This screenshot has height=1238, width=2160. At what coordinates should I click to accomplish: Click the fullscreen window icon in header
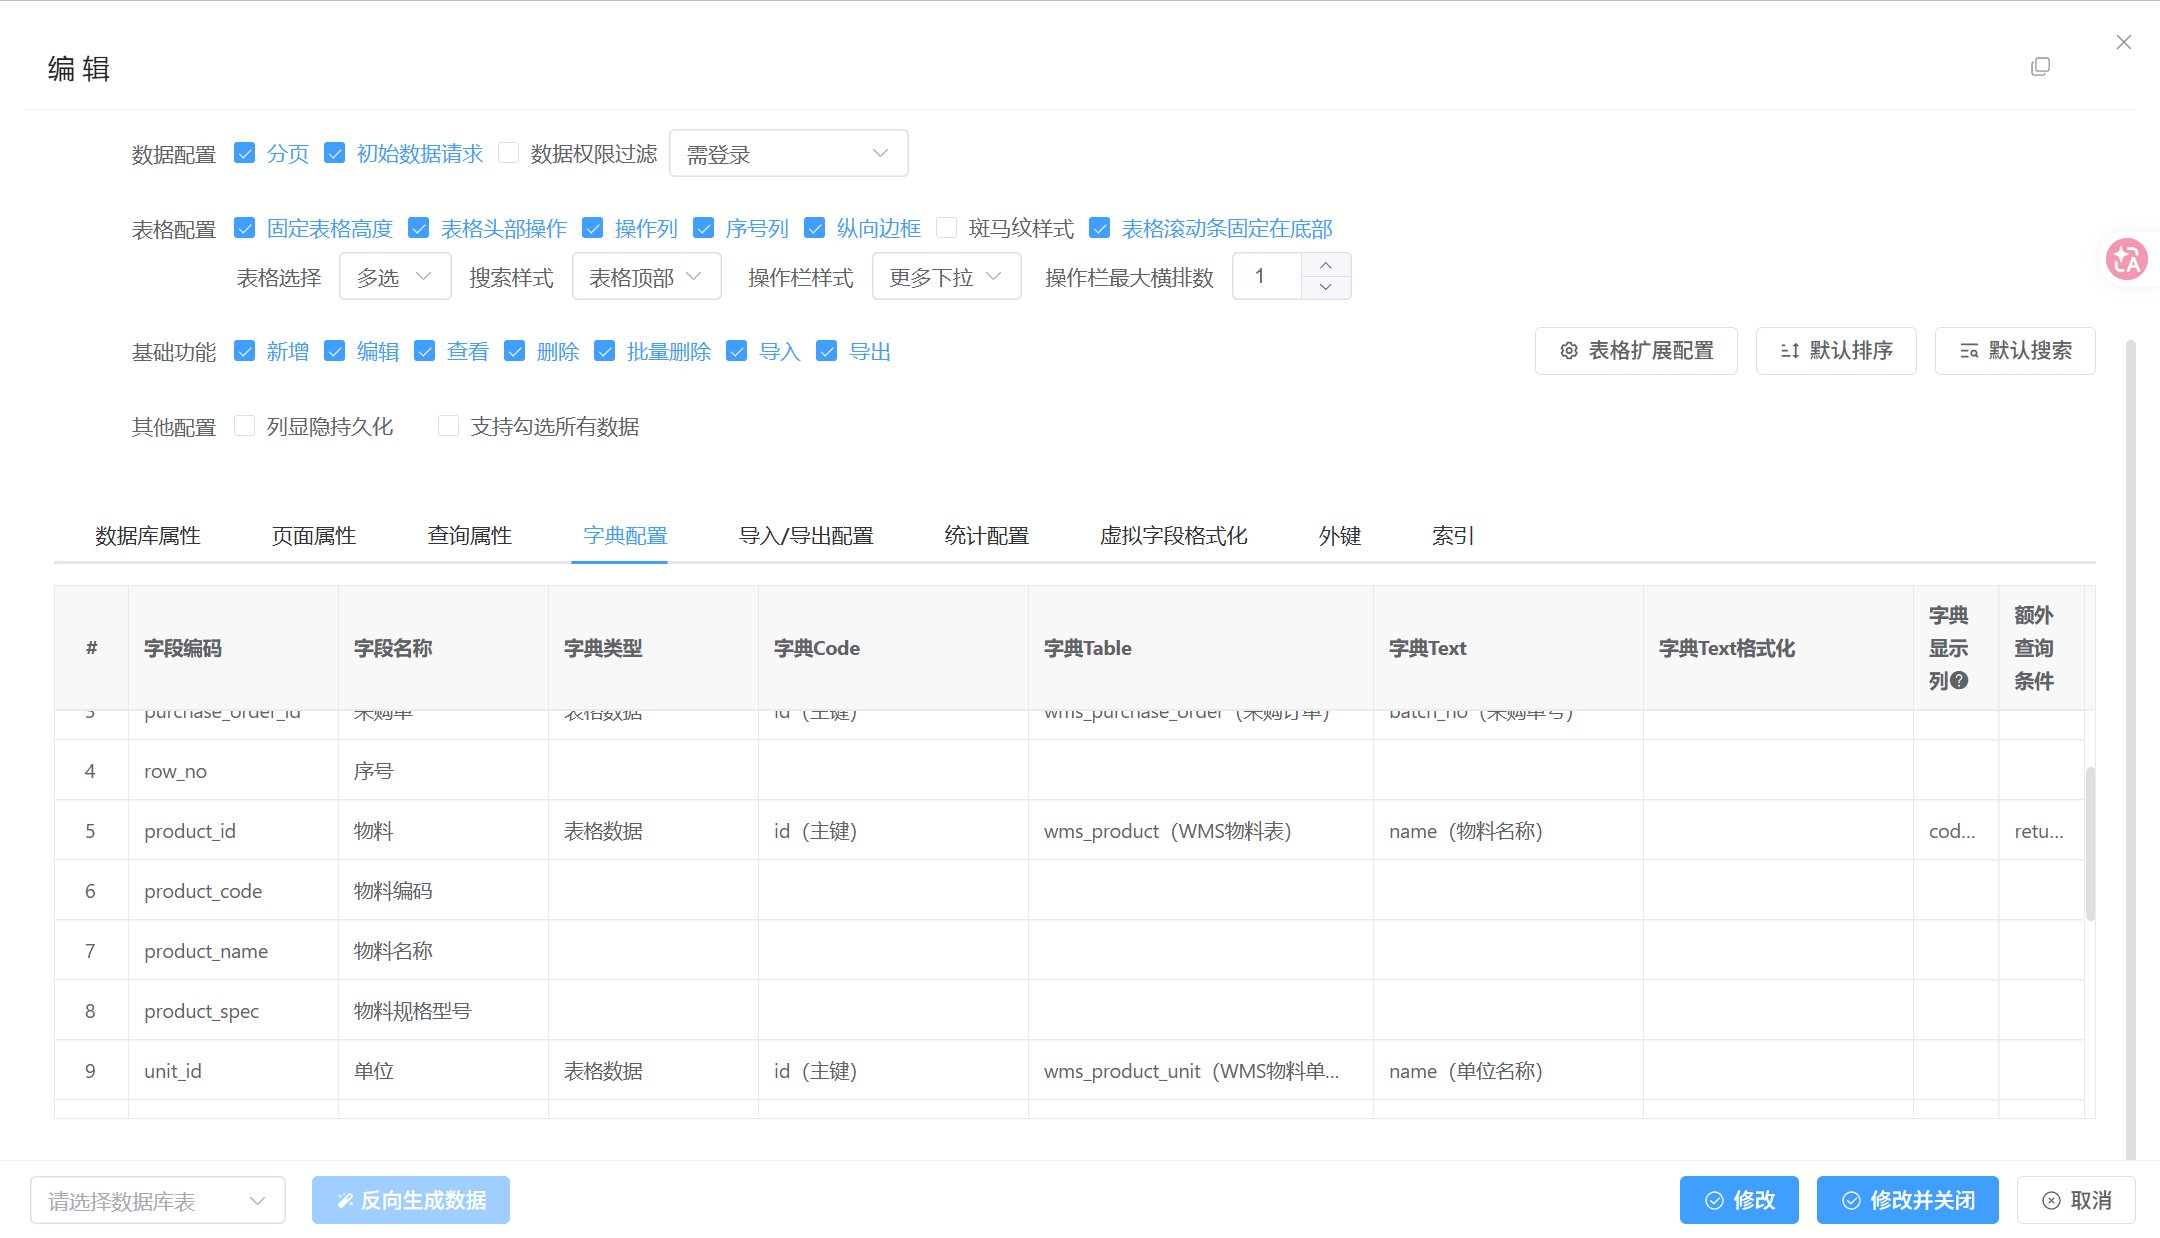click(2040, 67)
